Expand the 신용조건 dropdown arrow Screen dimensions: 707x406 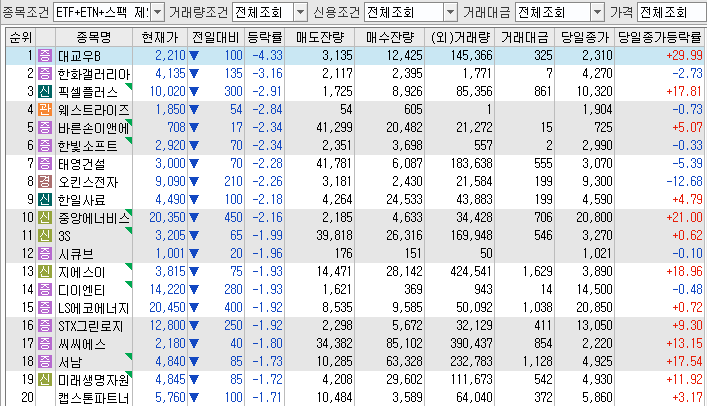tap(450, 12)
